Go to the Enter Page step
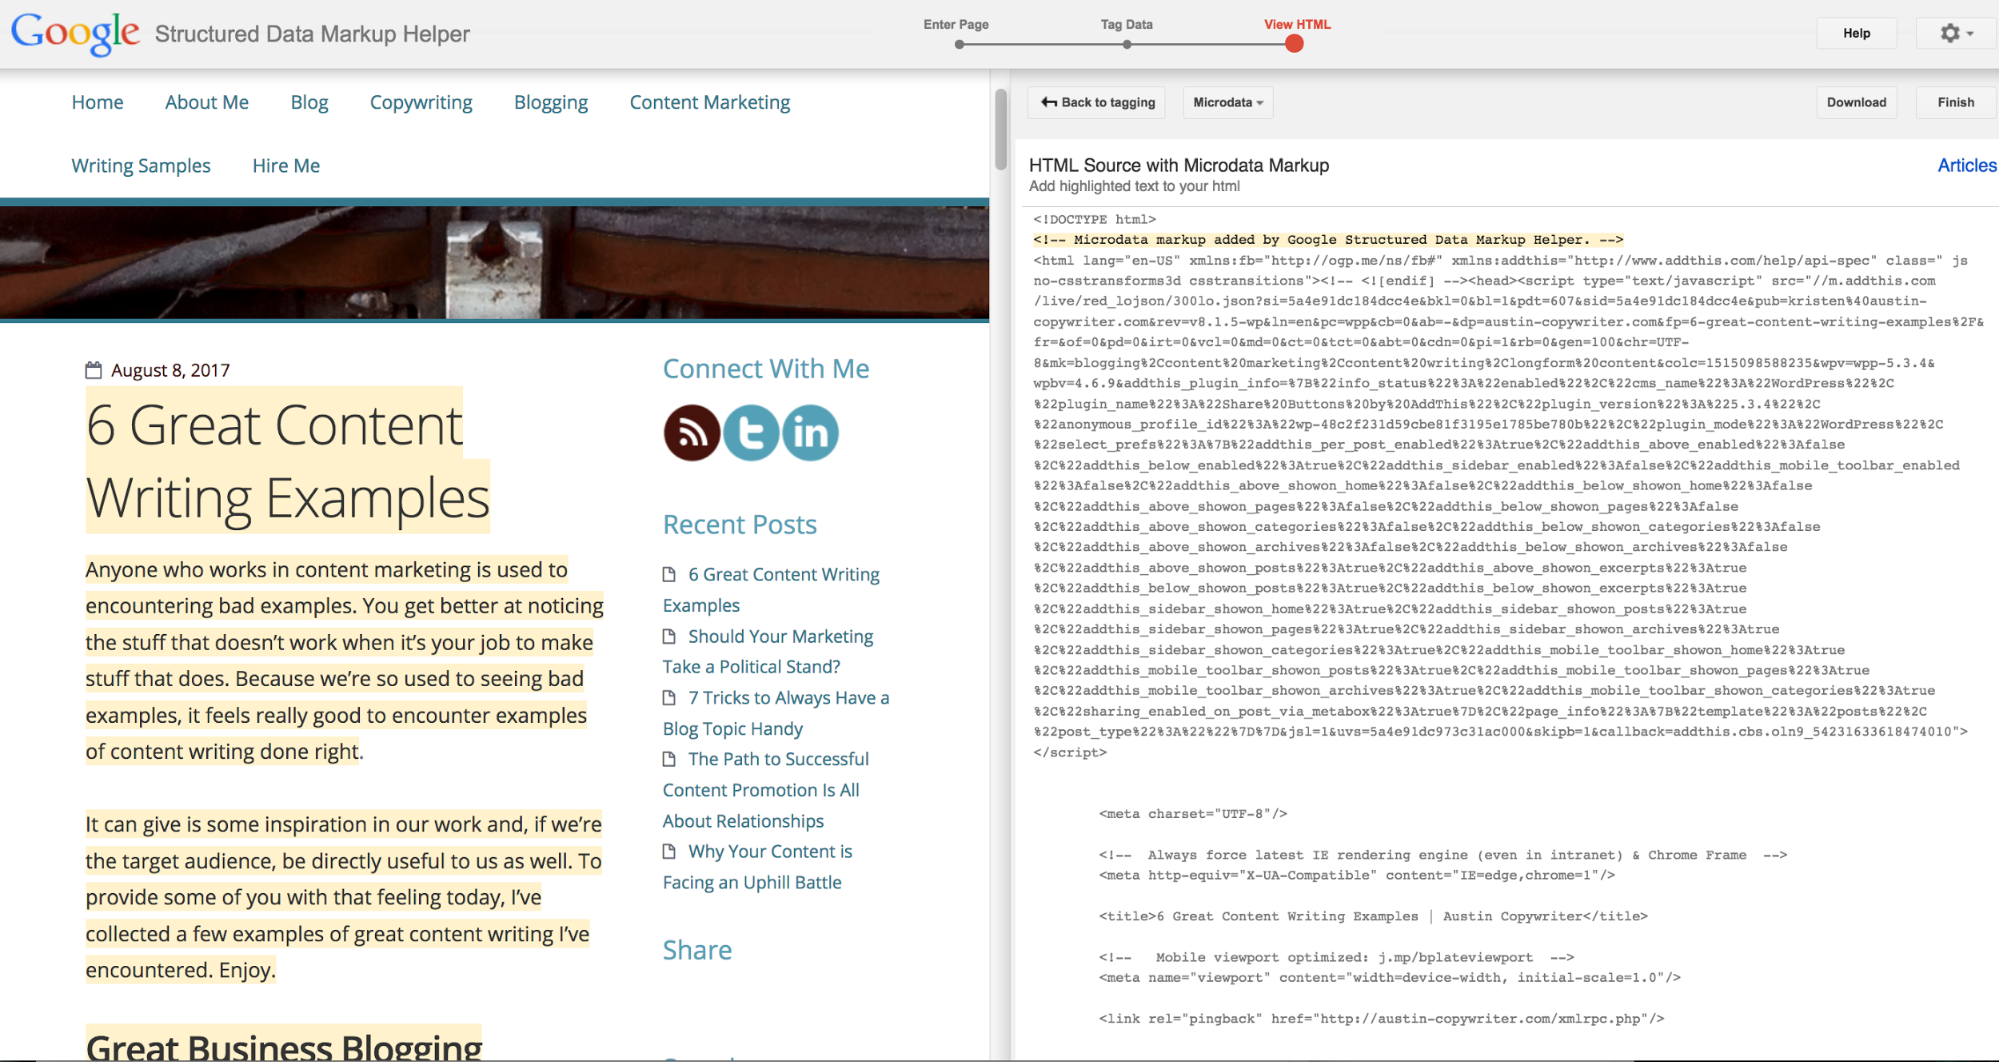1999x1062 pixels. coord(959,44)
